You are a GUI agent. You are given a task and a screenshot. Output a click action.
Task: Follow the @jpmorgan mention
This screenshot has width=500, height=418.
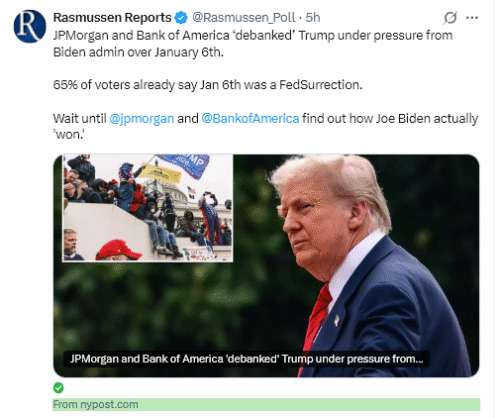click(x=142, y=118)
